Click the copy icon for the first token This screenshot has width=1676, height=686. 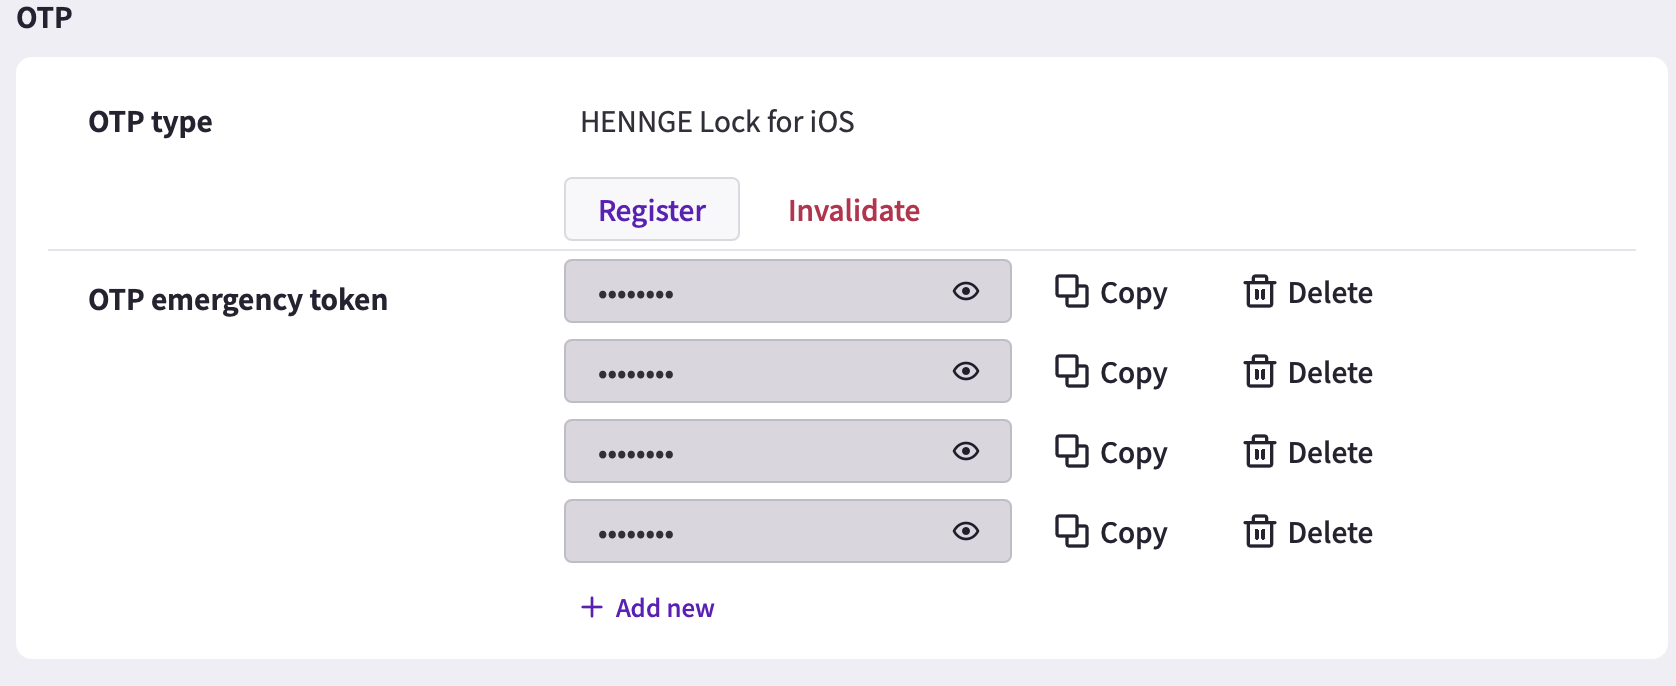[1071, 291]
